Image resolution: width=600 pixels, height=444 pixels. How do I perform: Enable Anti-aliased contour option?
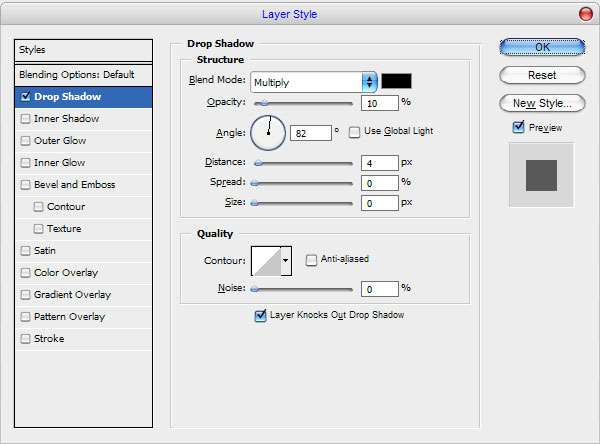pos(312,260)
